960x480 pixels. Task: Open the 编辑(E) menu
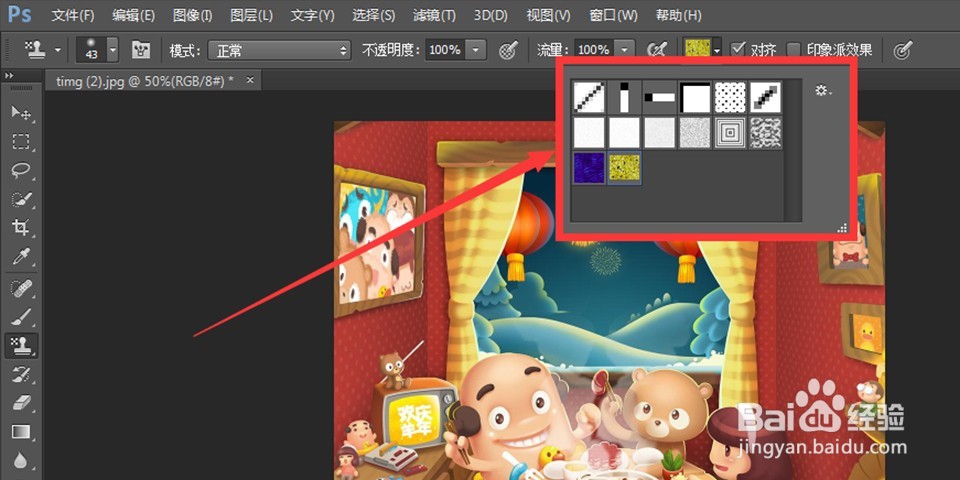point(133,15)
